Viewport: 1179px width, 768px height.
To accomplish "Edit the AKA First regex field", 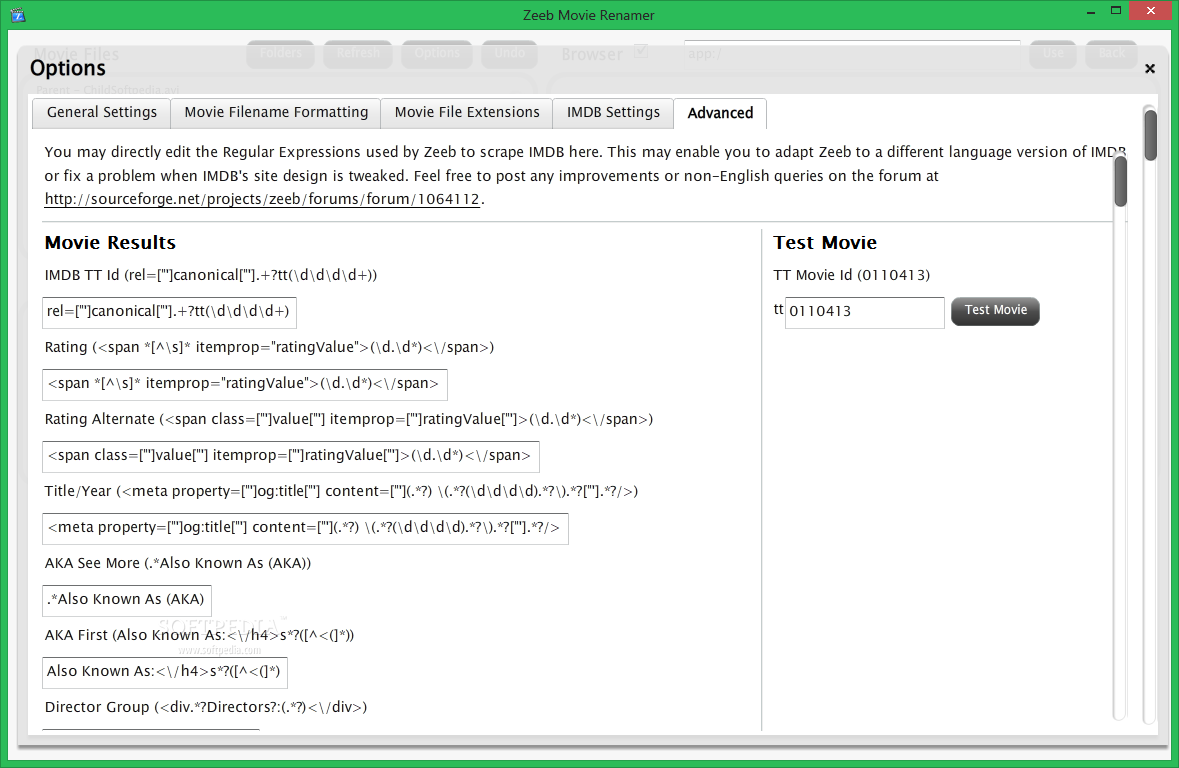I will click(165, 672).
